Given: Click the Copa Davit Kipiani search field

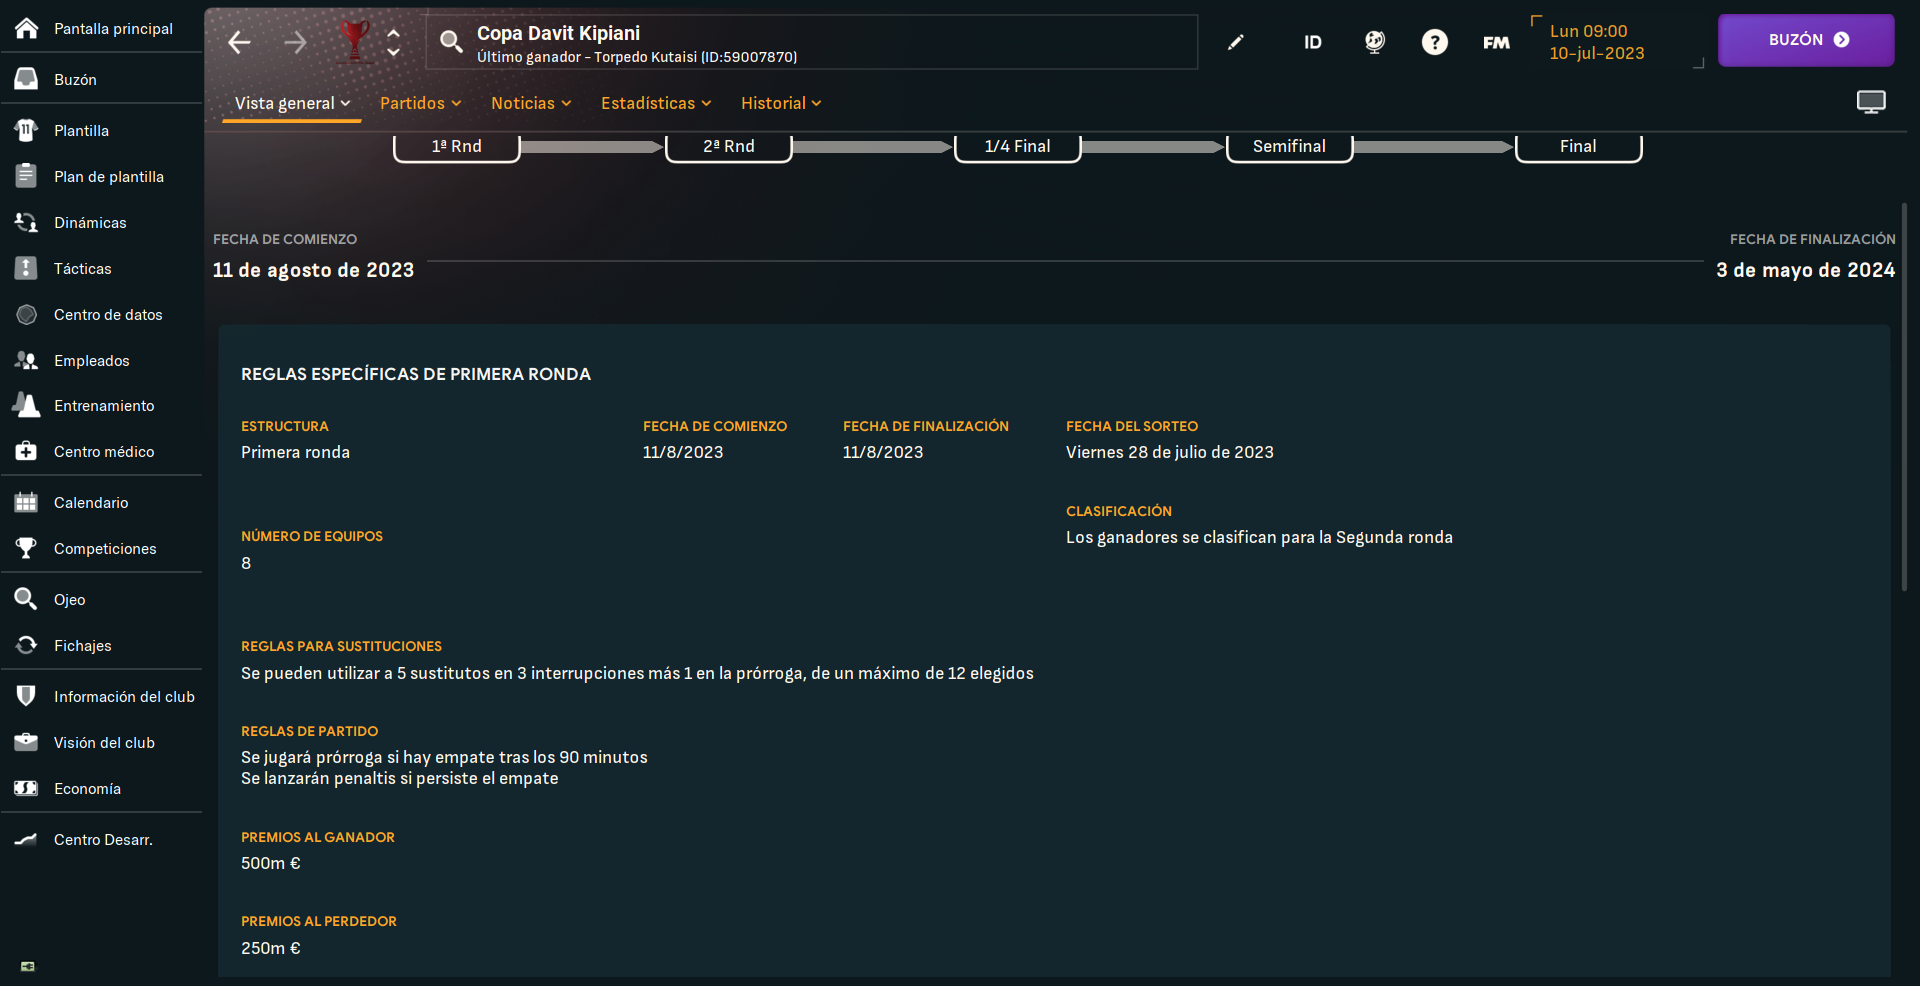Looking at the screenshot, I should pyautogui.click(x=812, y=42).
